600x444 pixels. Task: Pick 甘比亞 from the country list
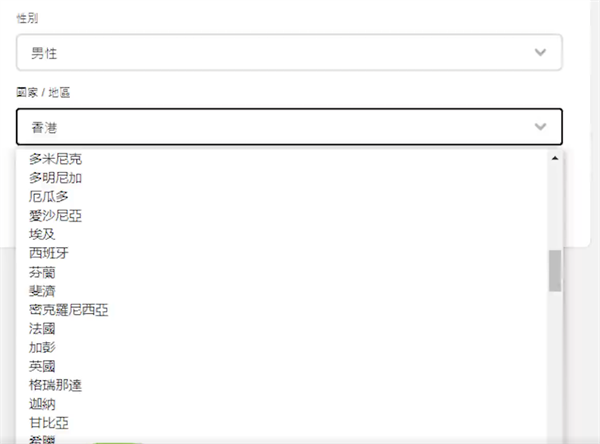pos(49,424)
